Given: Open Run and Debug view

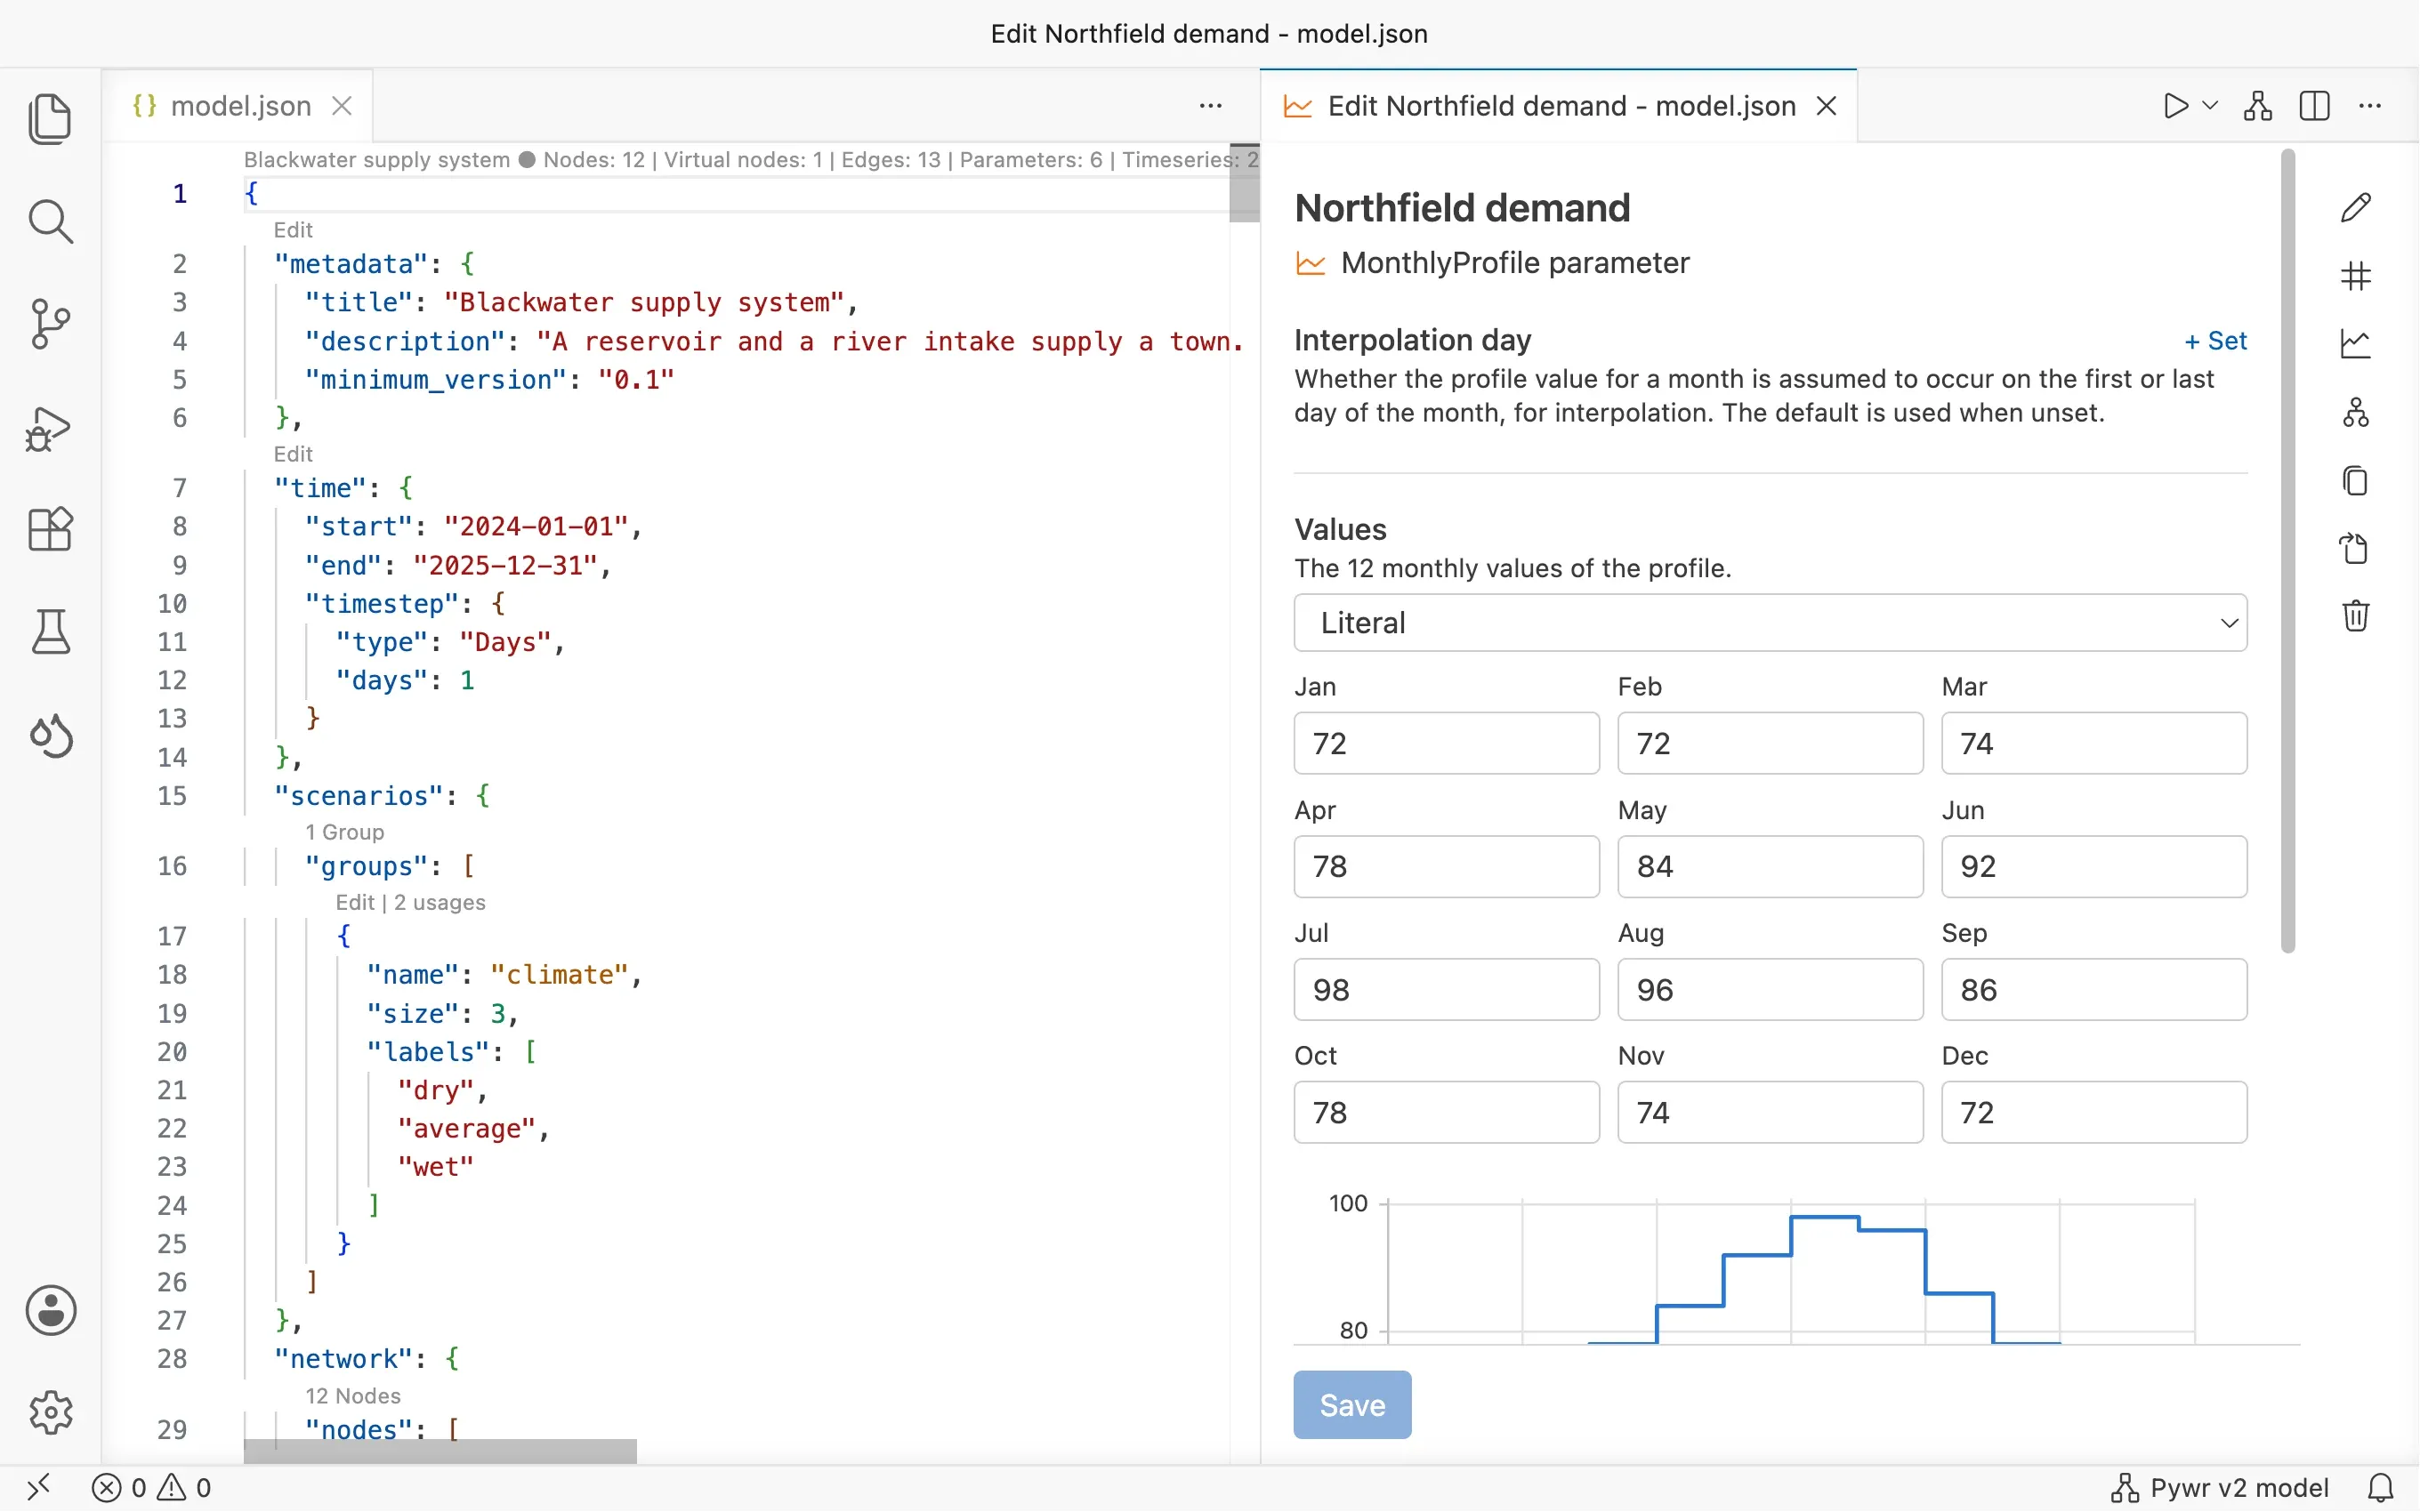Looking at the screenshot, I should 50,429.
